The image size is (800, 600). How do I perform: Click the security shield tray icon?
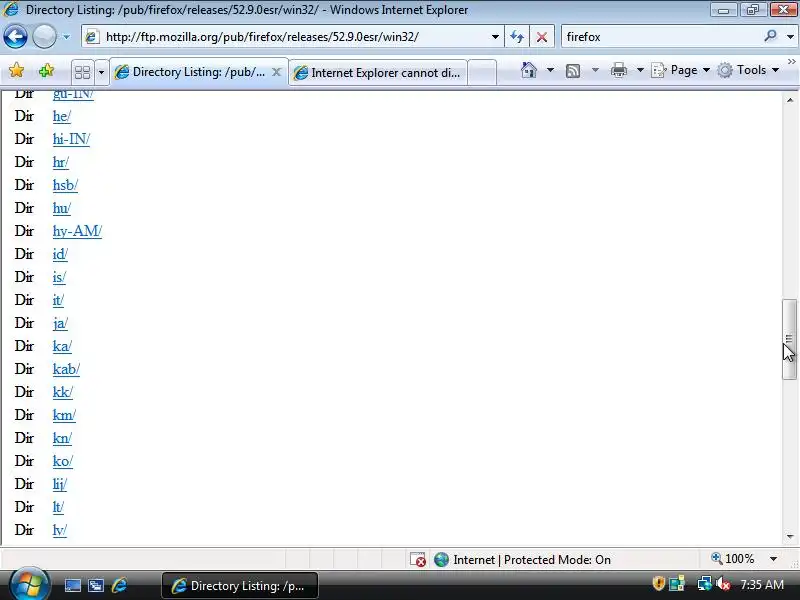pos(659,583)
